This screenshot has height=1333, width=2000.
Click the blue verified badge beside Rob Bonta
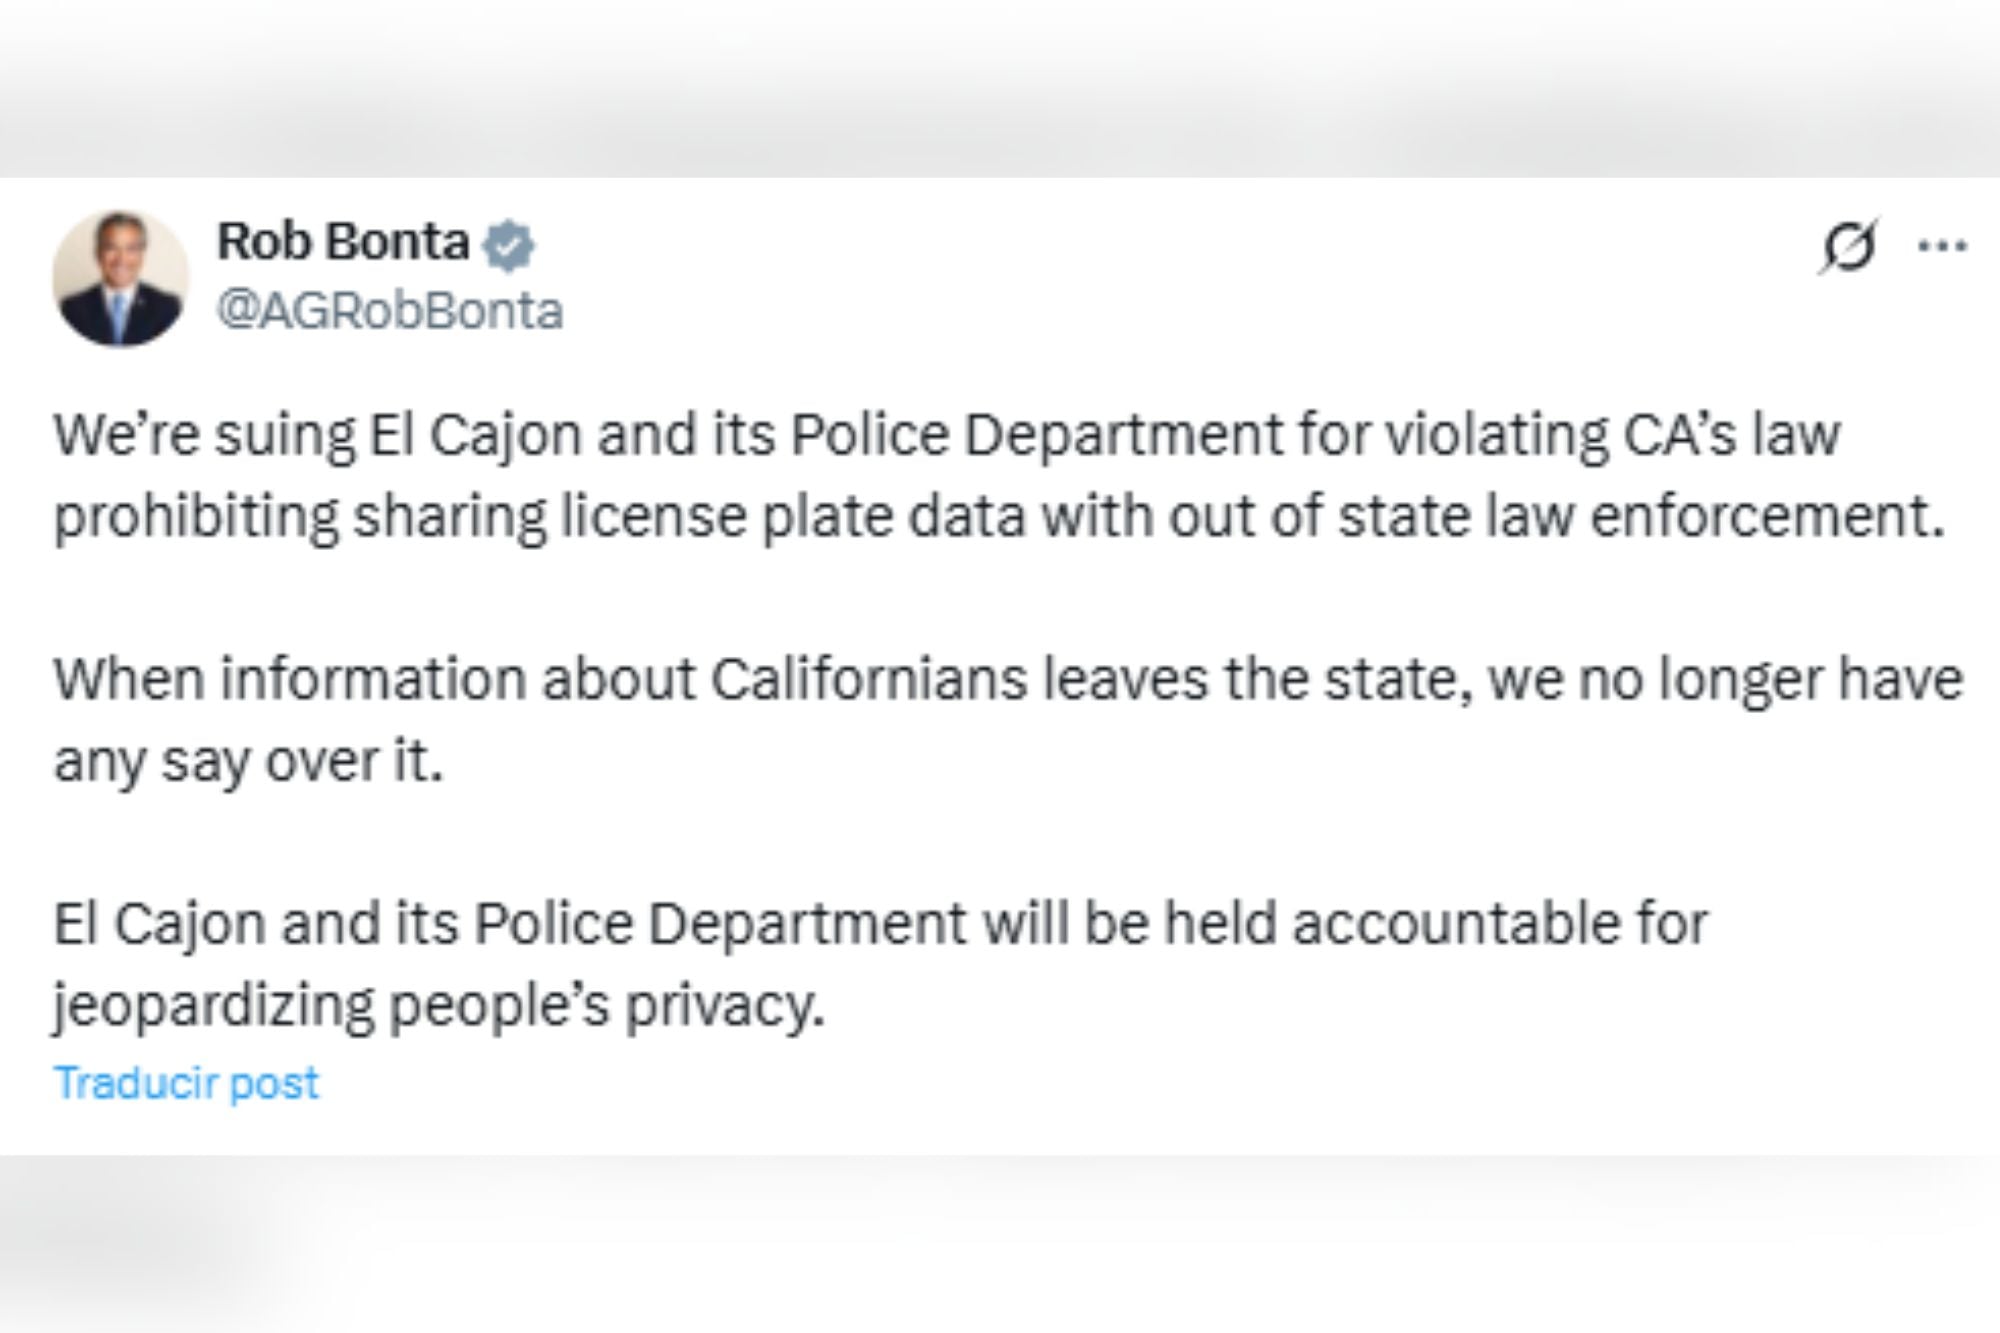point(507,247)
